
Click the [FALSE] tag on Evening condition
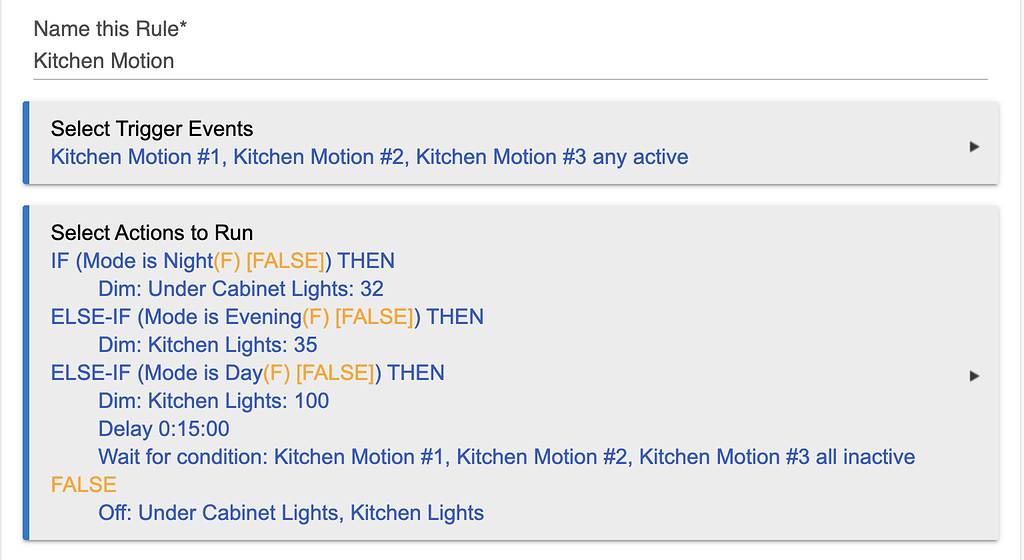click(x=374, y=317)
